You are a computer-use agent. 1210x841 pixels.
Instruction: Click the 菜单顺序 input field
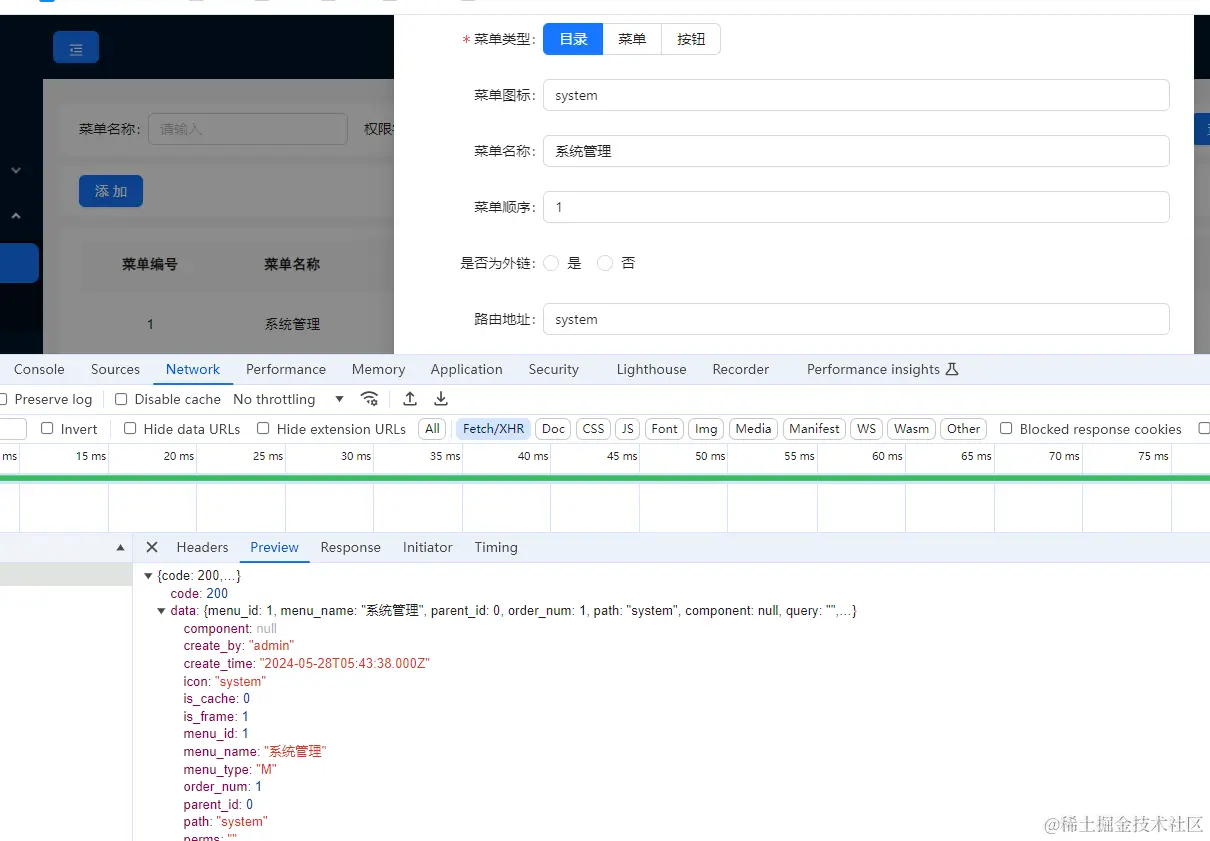click(856, 207)
